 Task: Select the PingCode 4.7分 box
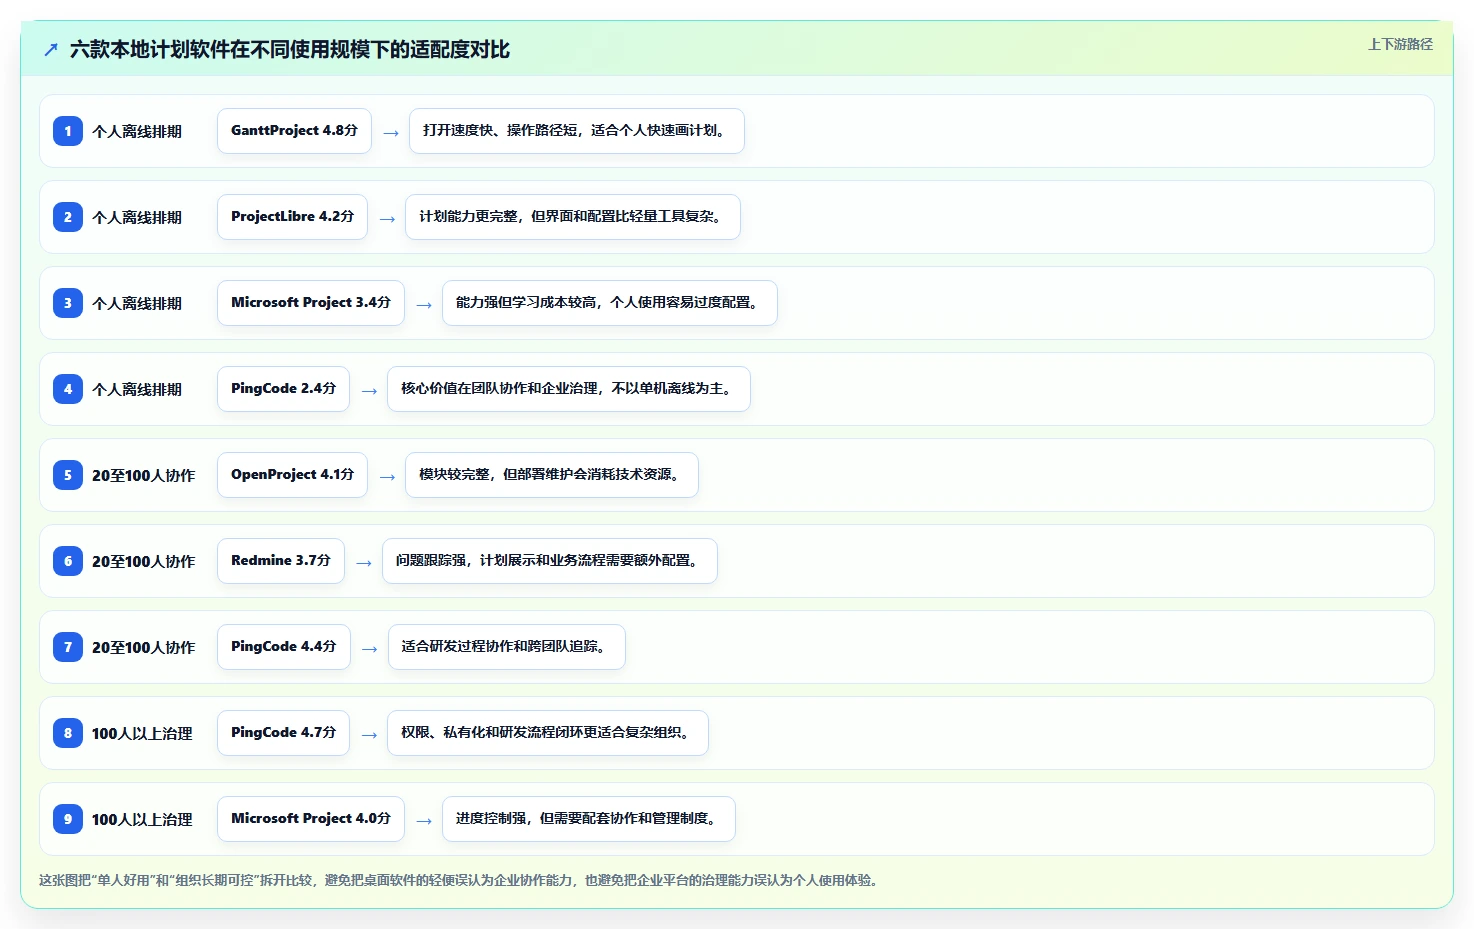[x=284, y=733]
